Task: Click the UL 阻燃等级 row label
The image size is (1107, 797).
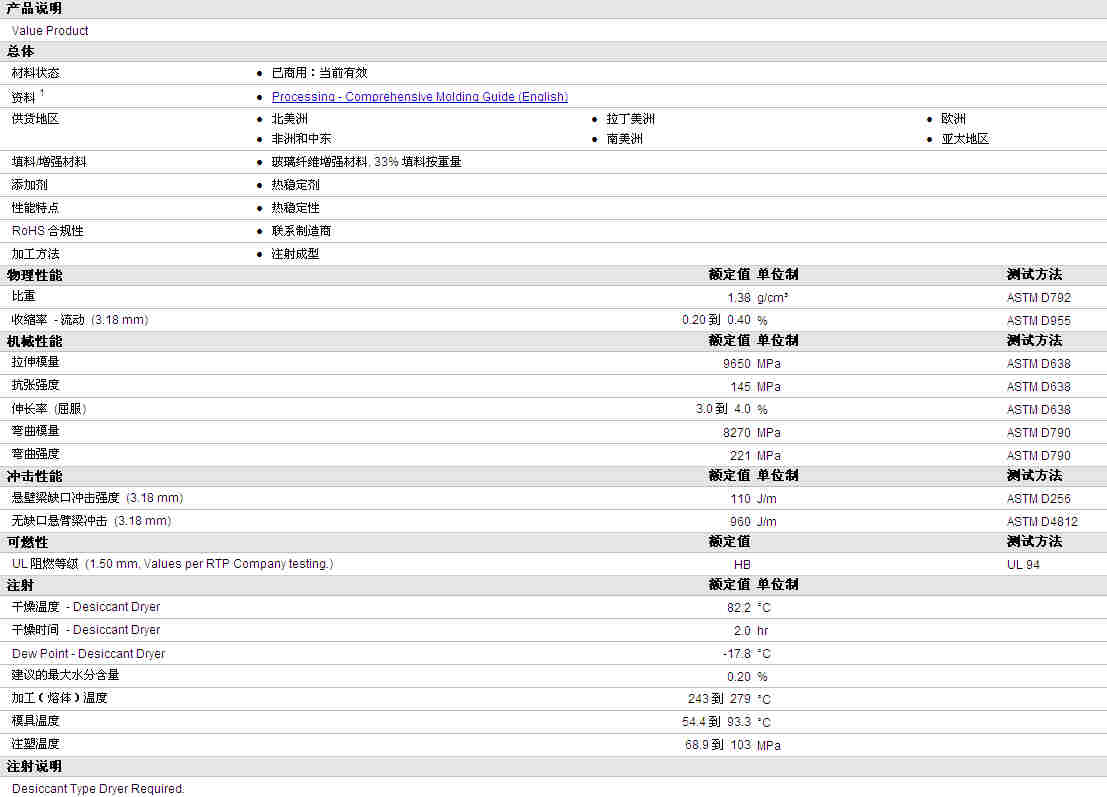Action: tap(172, 564)
